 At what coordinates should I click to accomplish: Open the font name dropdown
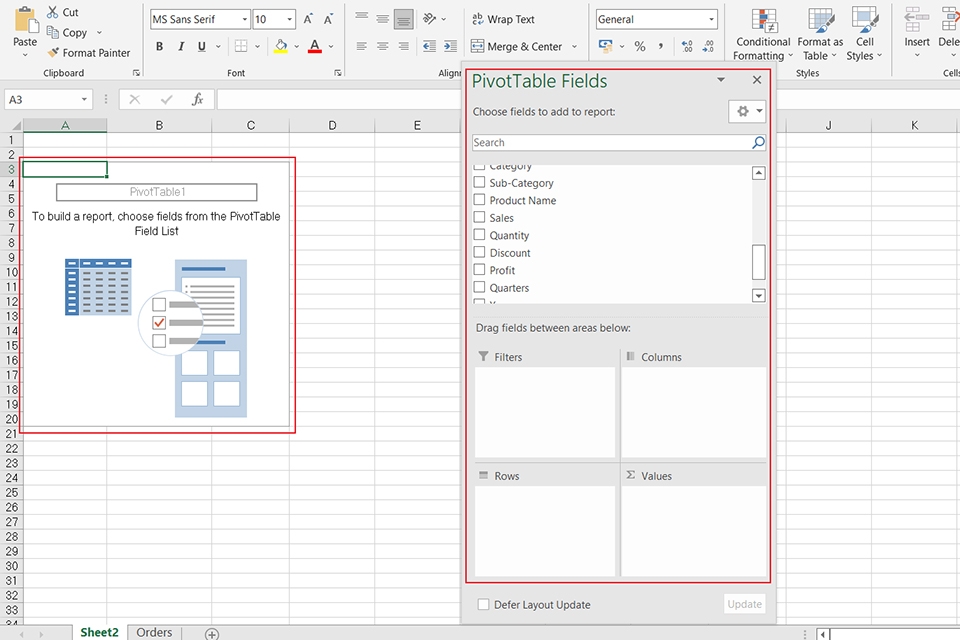point(245,18)
